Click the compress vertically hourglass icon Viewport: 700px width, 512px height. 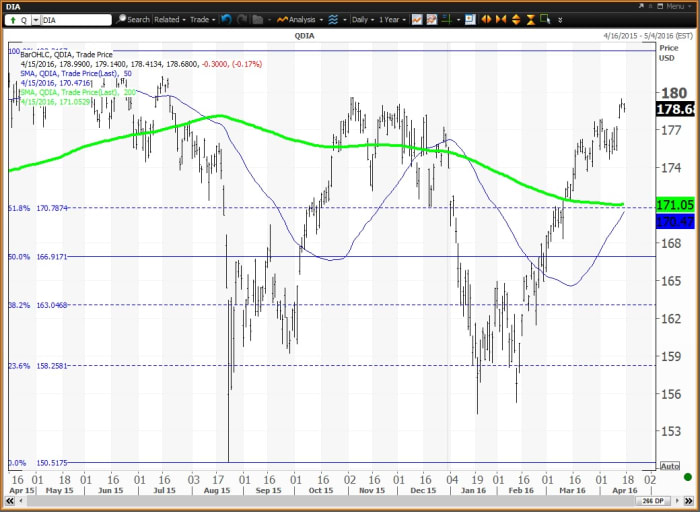530,20
